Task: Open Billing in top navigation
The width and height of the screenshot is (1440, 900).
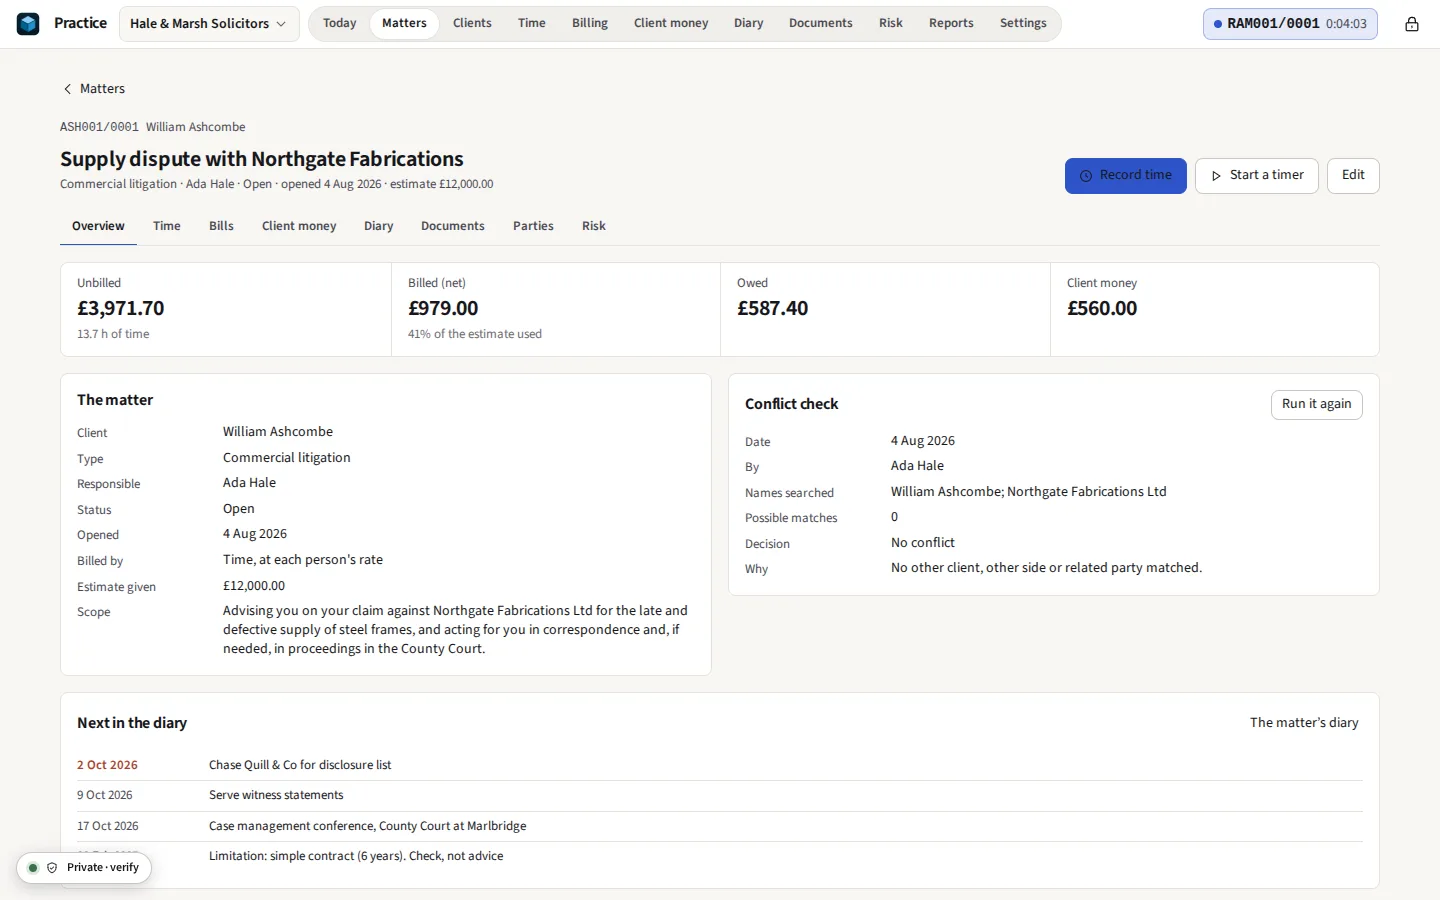Action: click(590, 23)
